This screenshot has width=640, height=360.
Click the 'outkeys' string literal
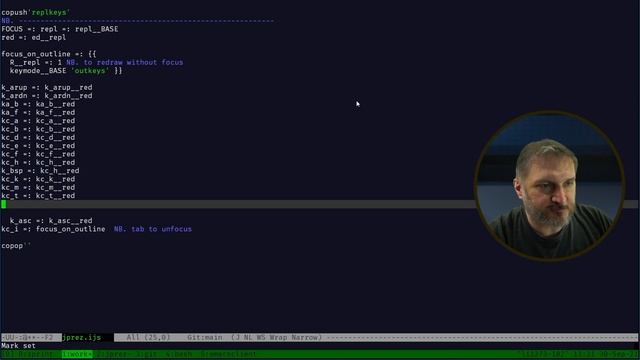pos(90,71)
